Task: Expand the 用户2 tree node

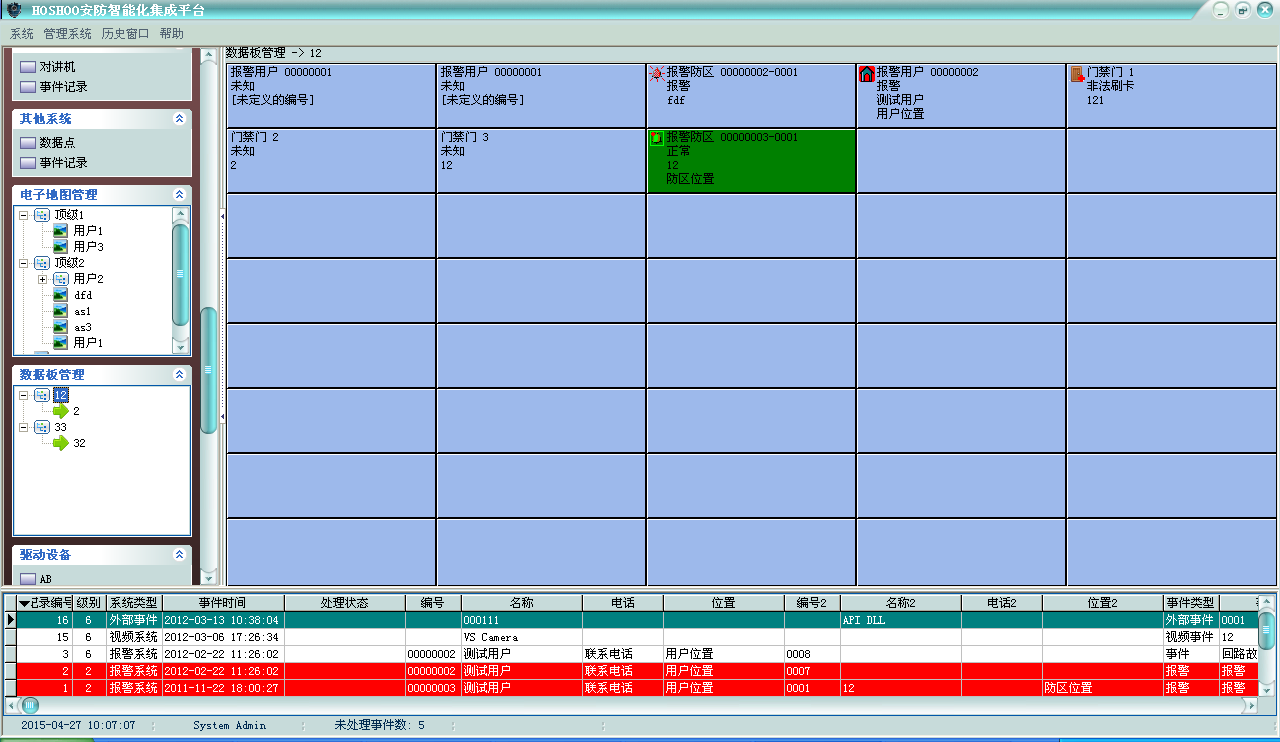Action: (42, 279)
